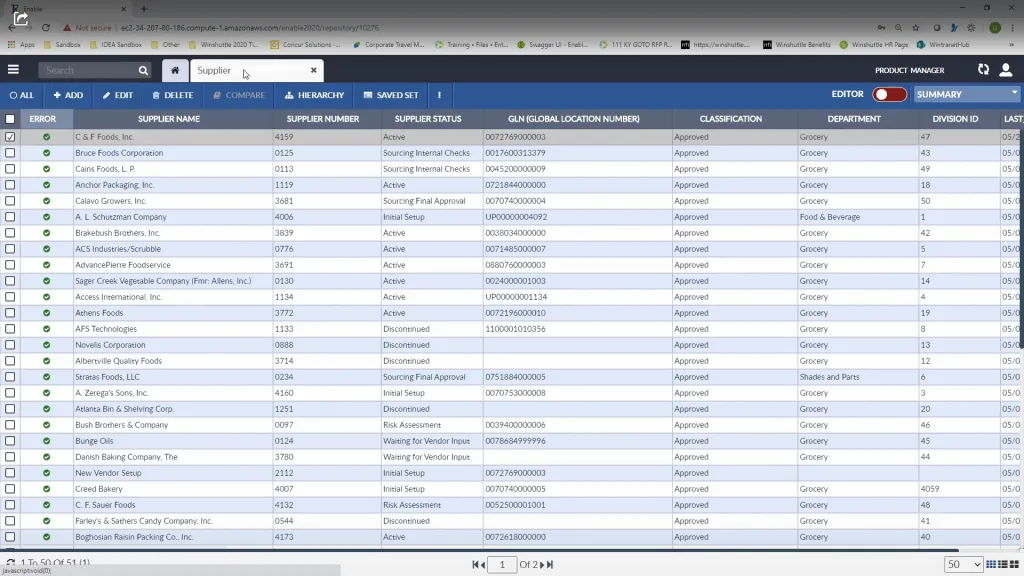Go to the first page of results
Image resolution: width=1024 pixels, height=576 pixels.
475,564
